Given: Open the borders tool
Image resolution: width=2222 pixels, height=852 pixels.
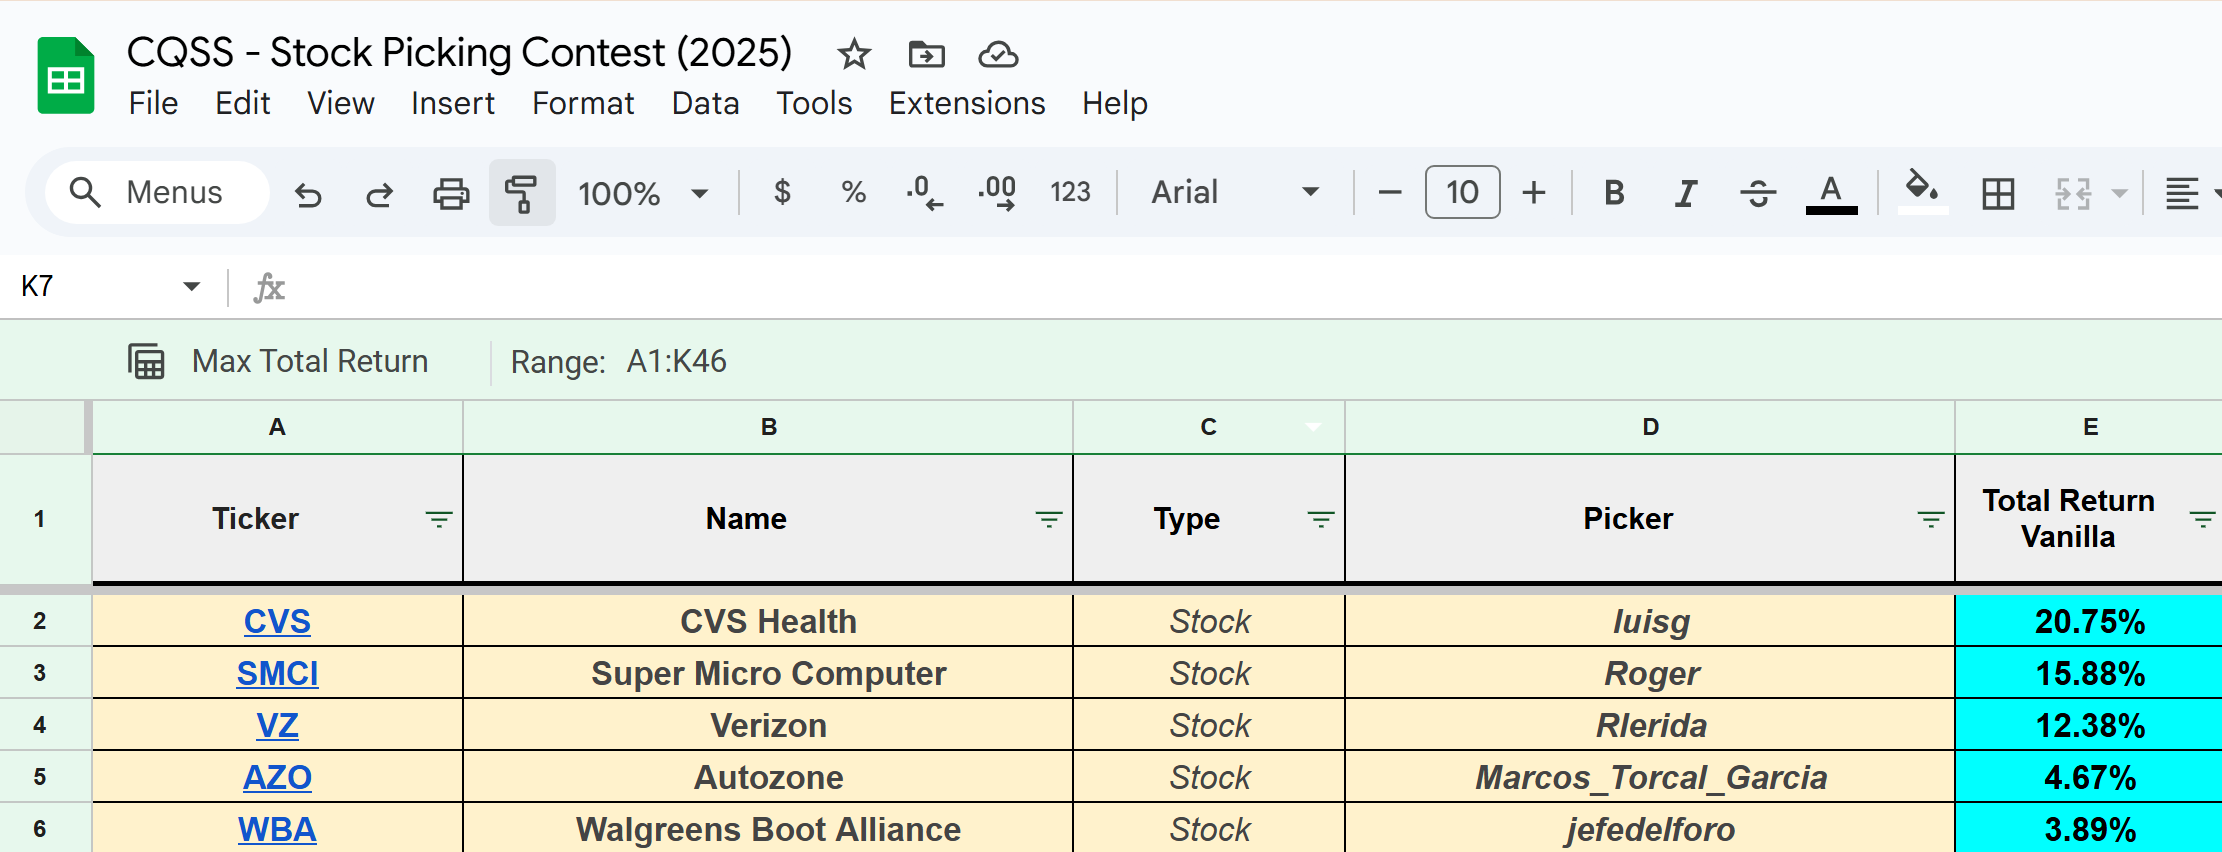Looking at the screenshot, I should pos(1998,193).
